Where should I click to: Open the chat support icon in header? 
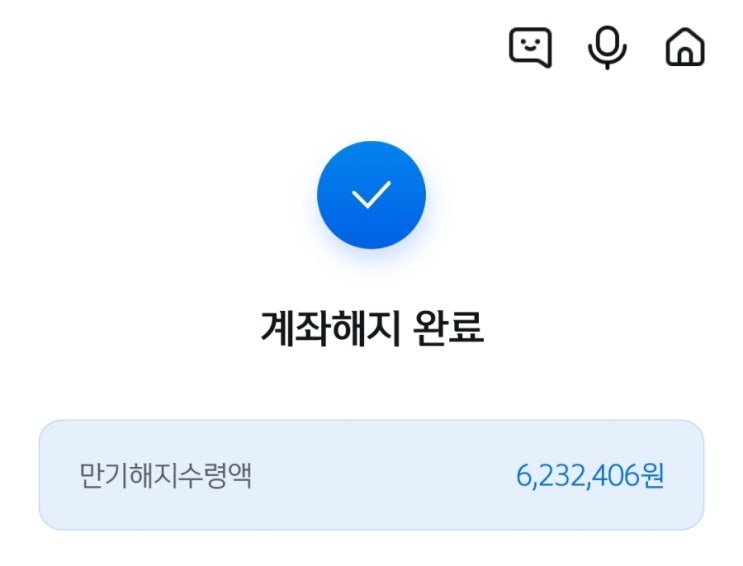(x=530, y=47)
